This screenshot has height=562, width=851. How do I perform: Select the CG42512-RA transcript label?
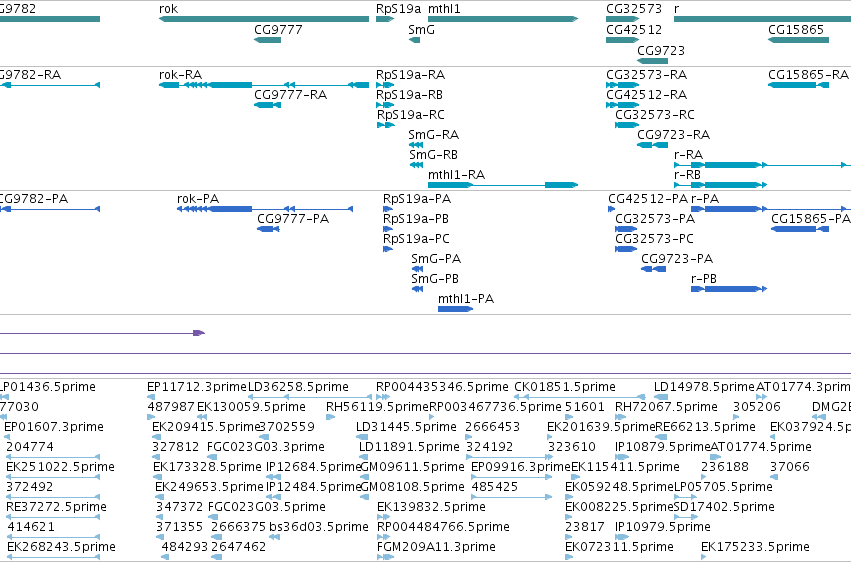(646, 95)
